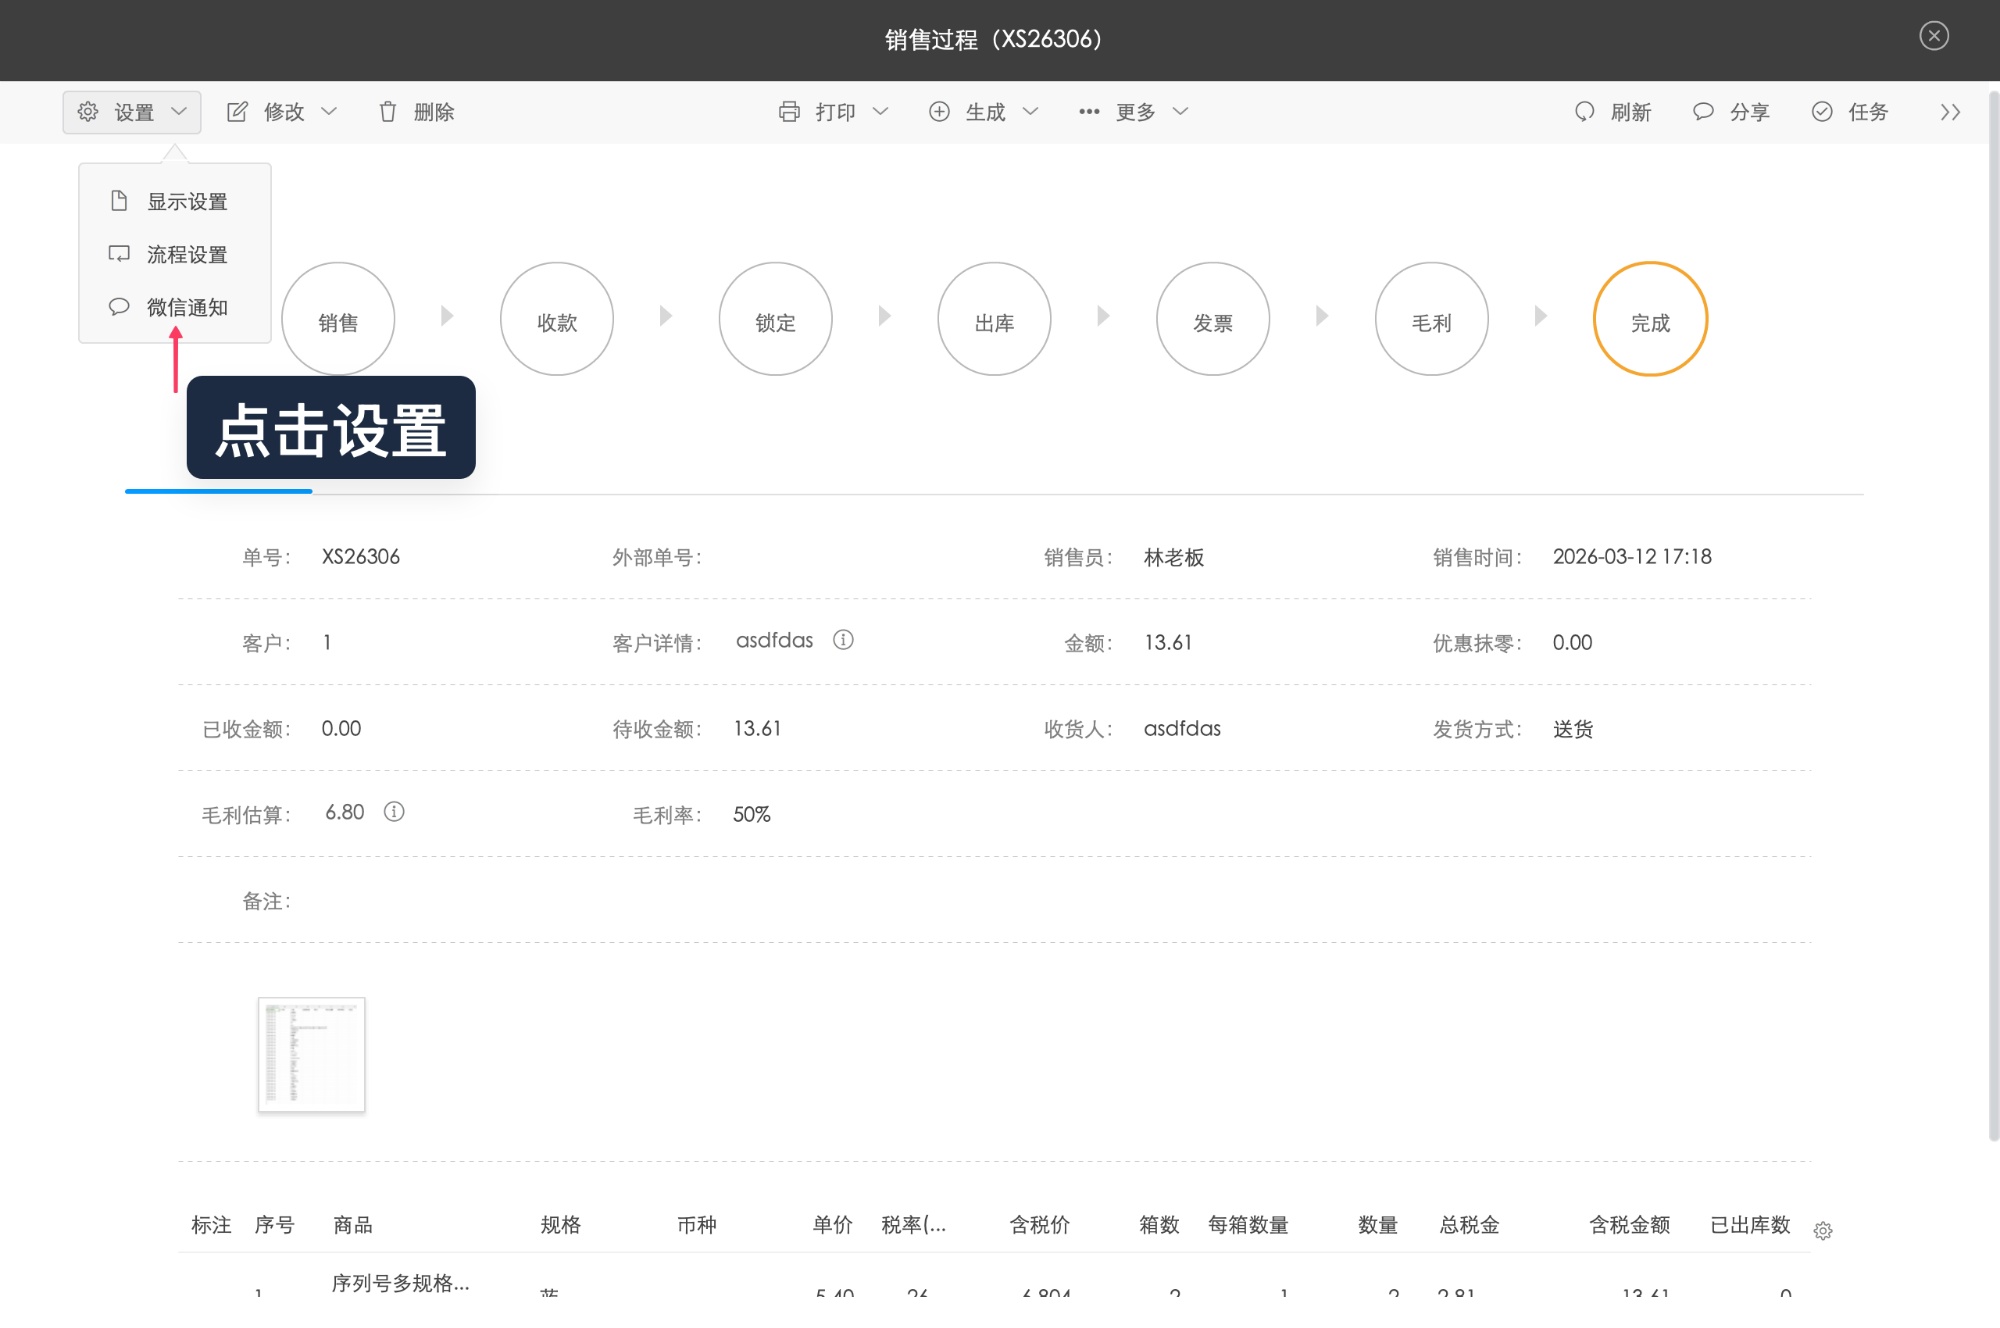Click the 打印 printer icon
The width and height of the screenshot is (2000, 1328).
(x=789, y=111)
